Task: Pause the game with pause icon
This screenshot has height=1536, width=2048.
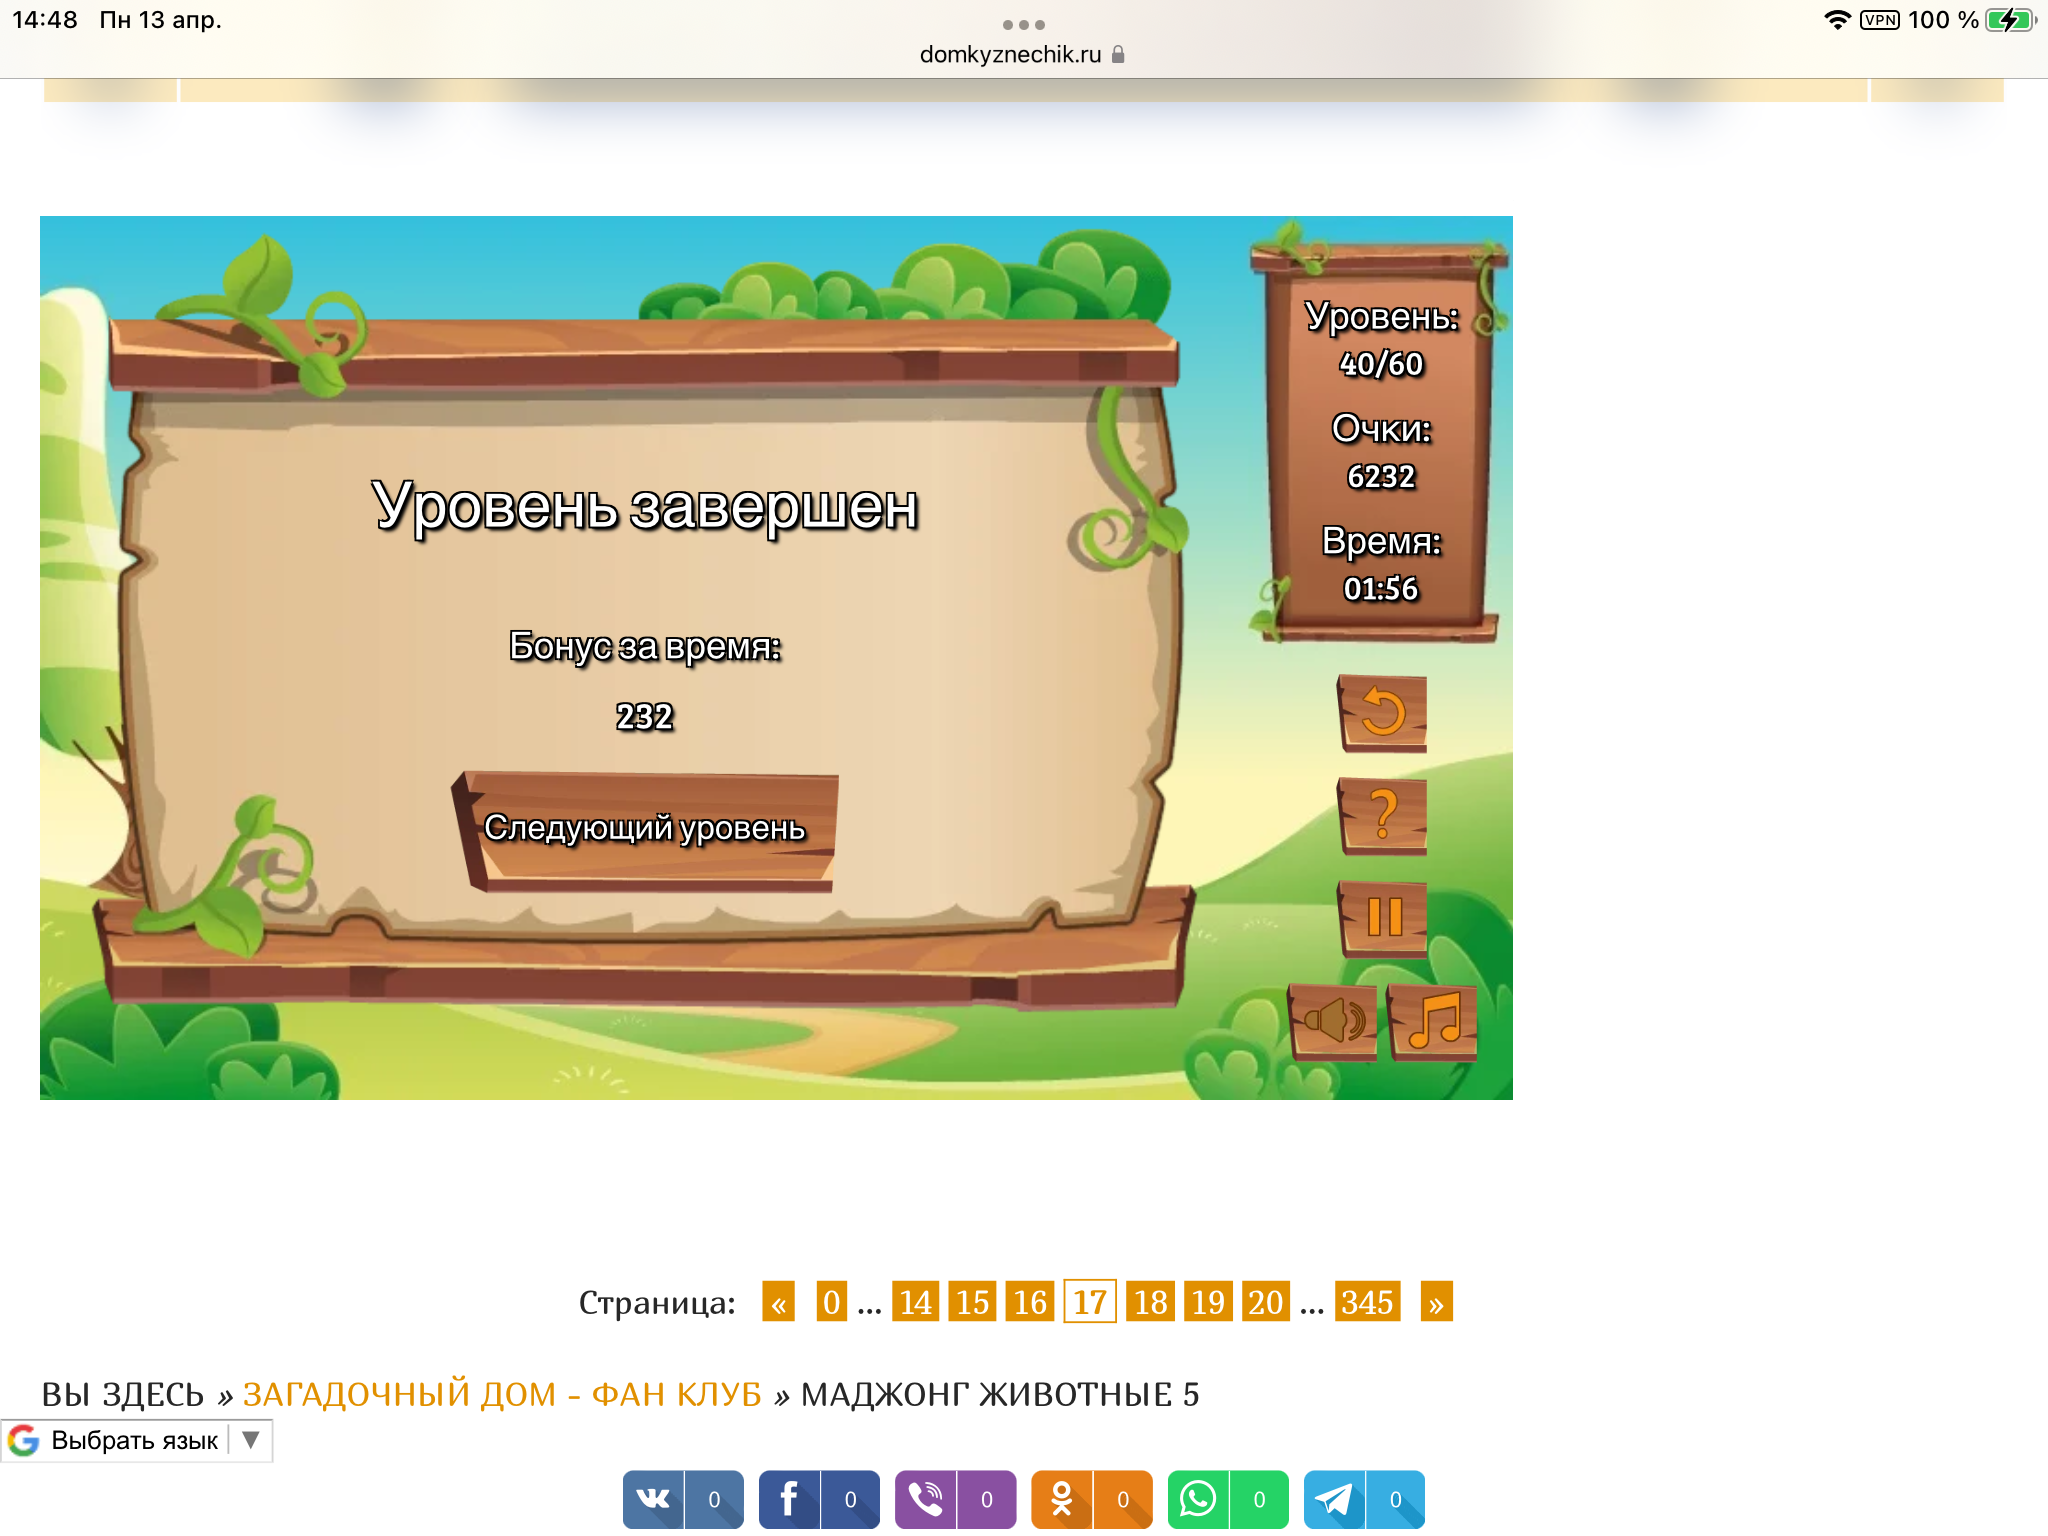Action: (x=1383, y=917)
